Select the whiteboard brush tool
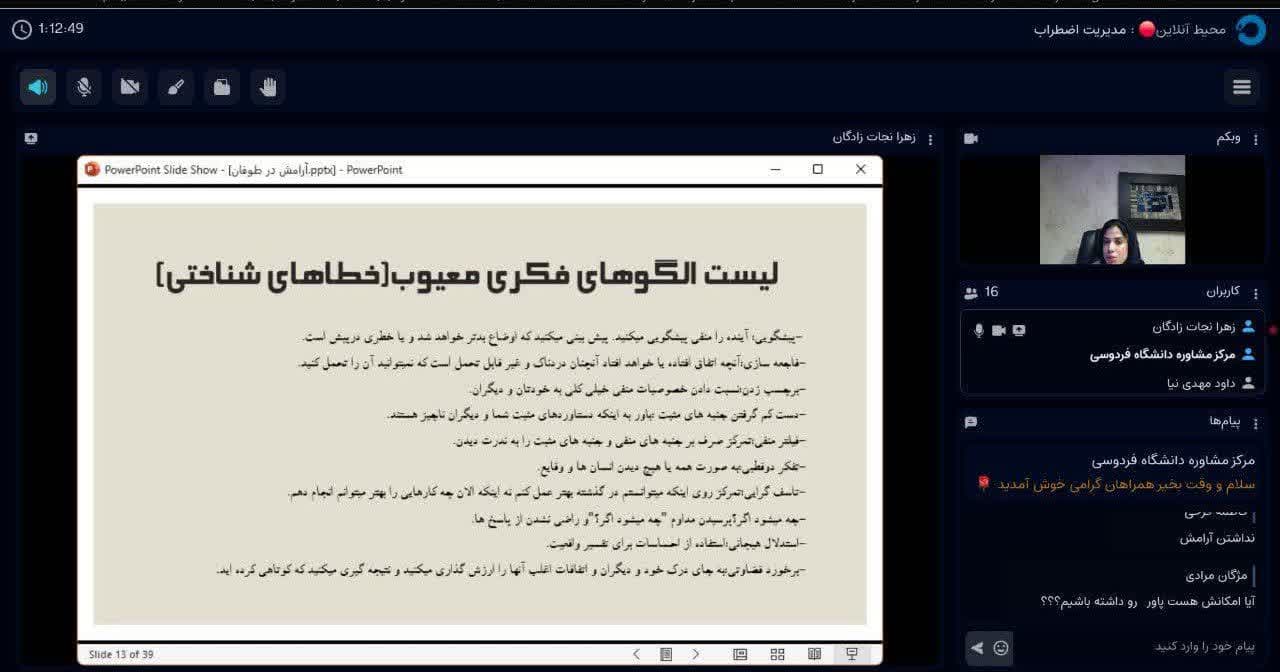This screenshot has height=672, width=1280. click(x=176, y=87)
